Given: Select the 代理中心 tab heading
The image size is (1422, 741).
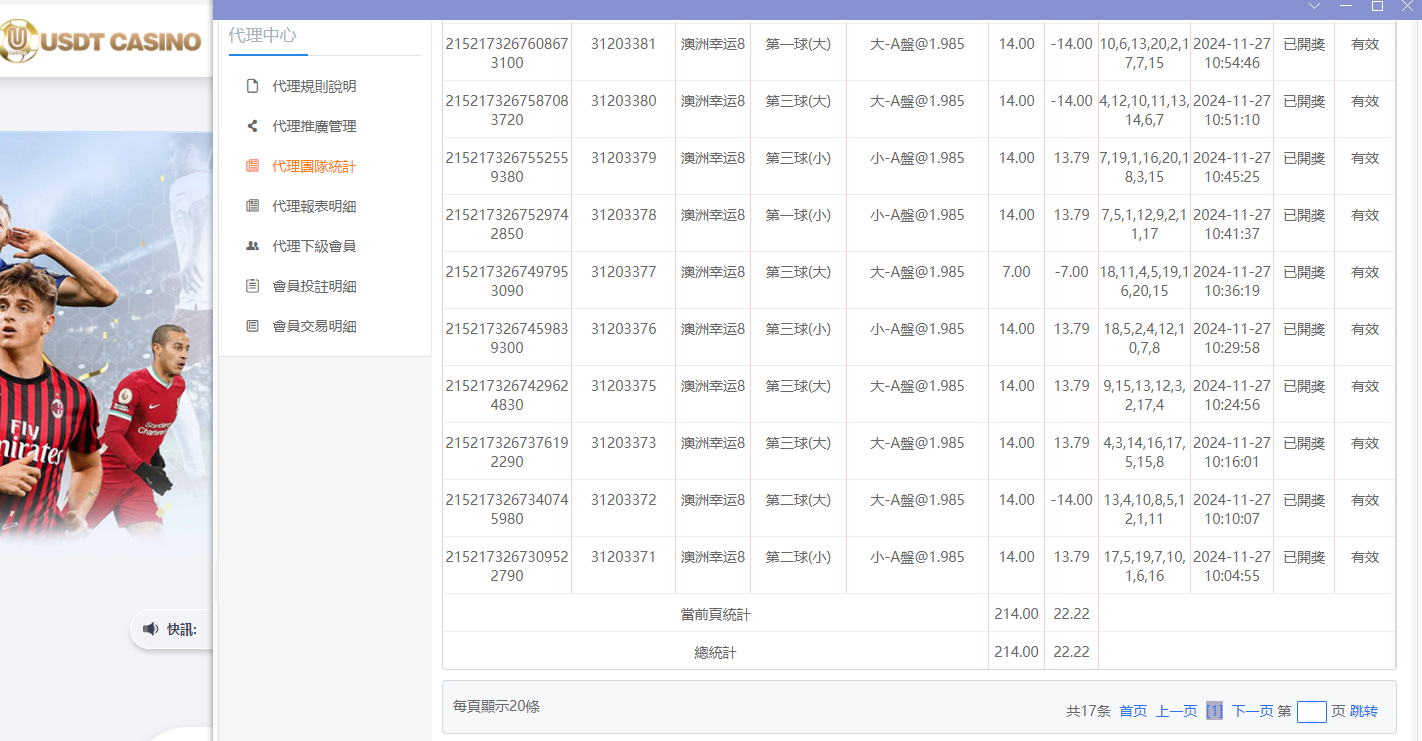Looking at the screenshot, I should click(x=262, y=36).
